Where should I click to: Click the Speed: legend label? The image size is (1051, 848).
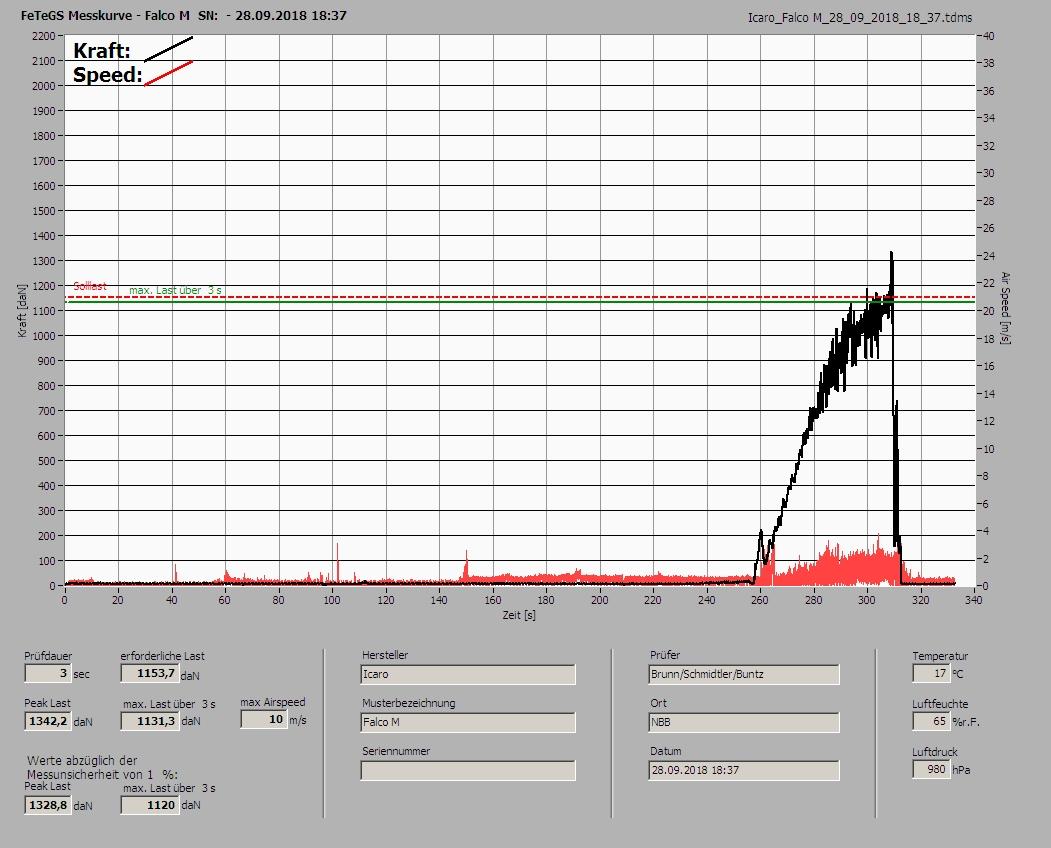(108, 74)
